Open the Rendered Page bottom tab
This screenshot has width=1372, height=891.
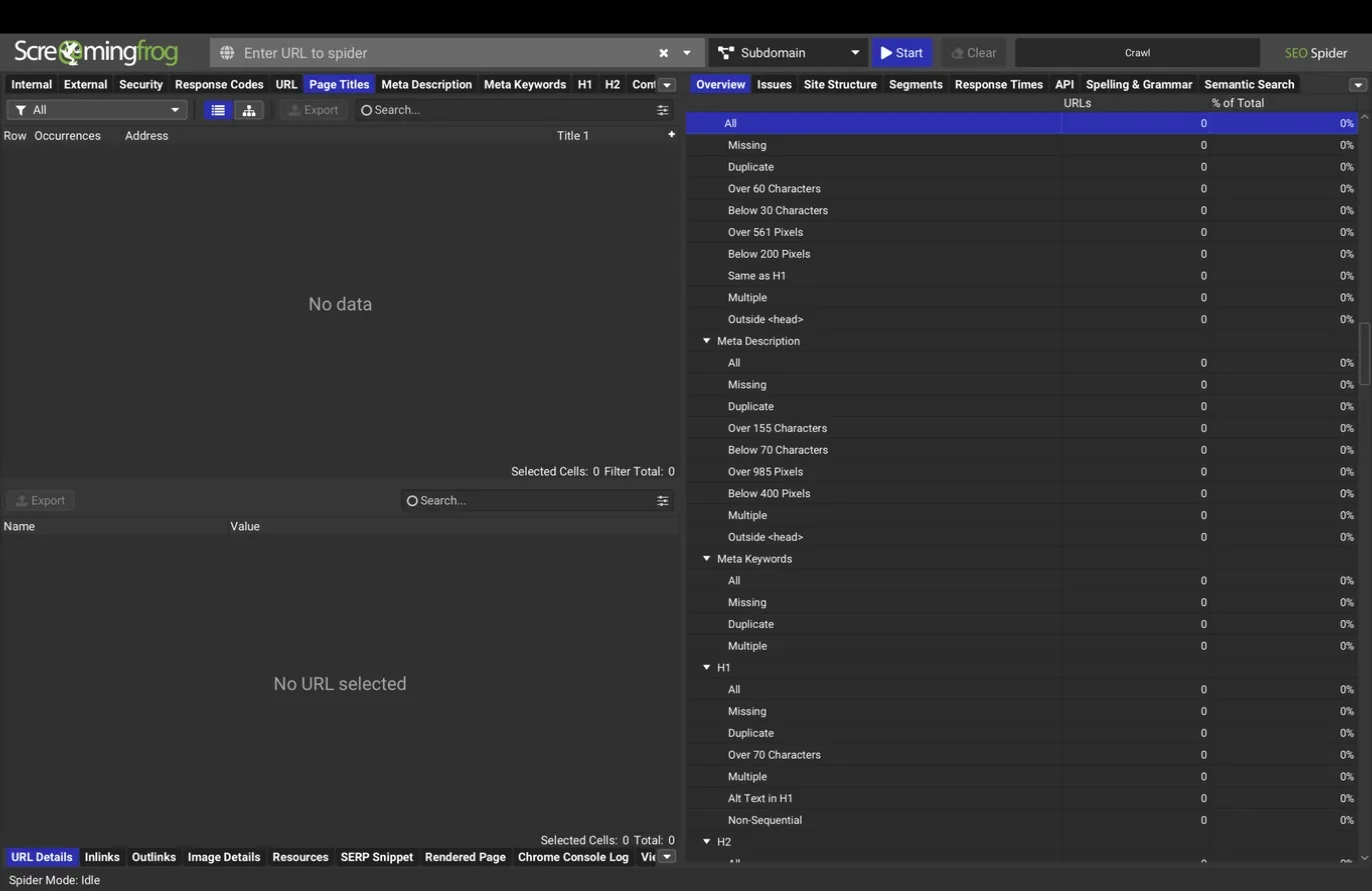[x=465, y=858]
